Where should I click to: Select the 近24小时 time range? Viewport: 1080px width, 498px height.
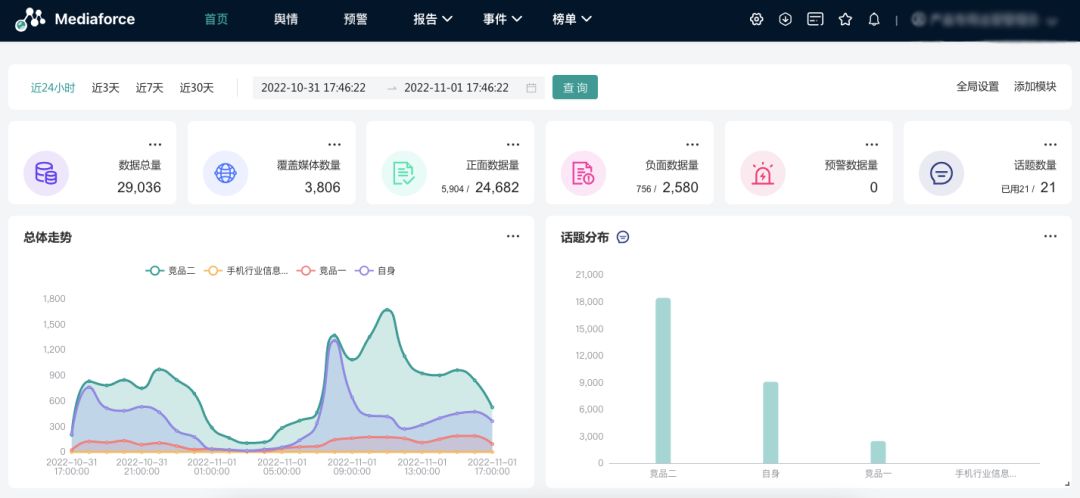click(x=53, y=87)
